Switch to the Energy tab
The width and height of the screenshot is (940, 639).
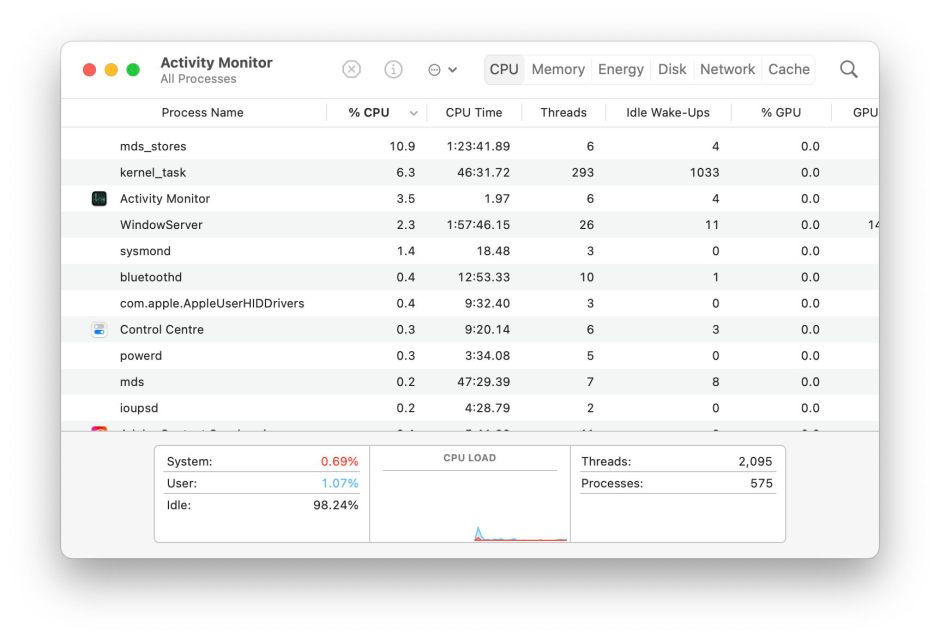pos(621,69)
